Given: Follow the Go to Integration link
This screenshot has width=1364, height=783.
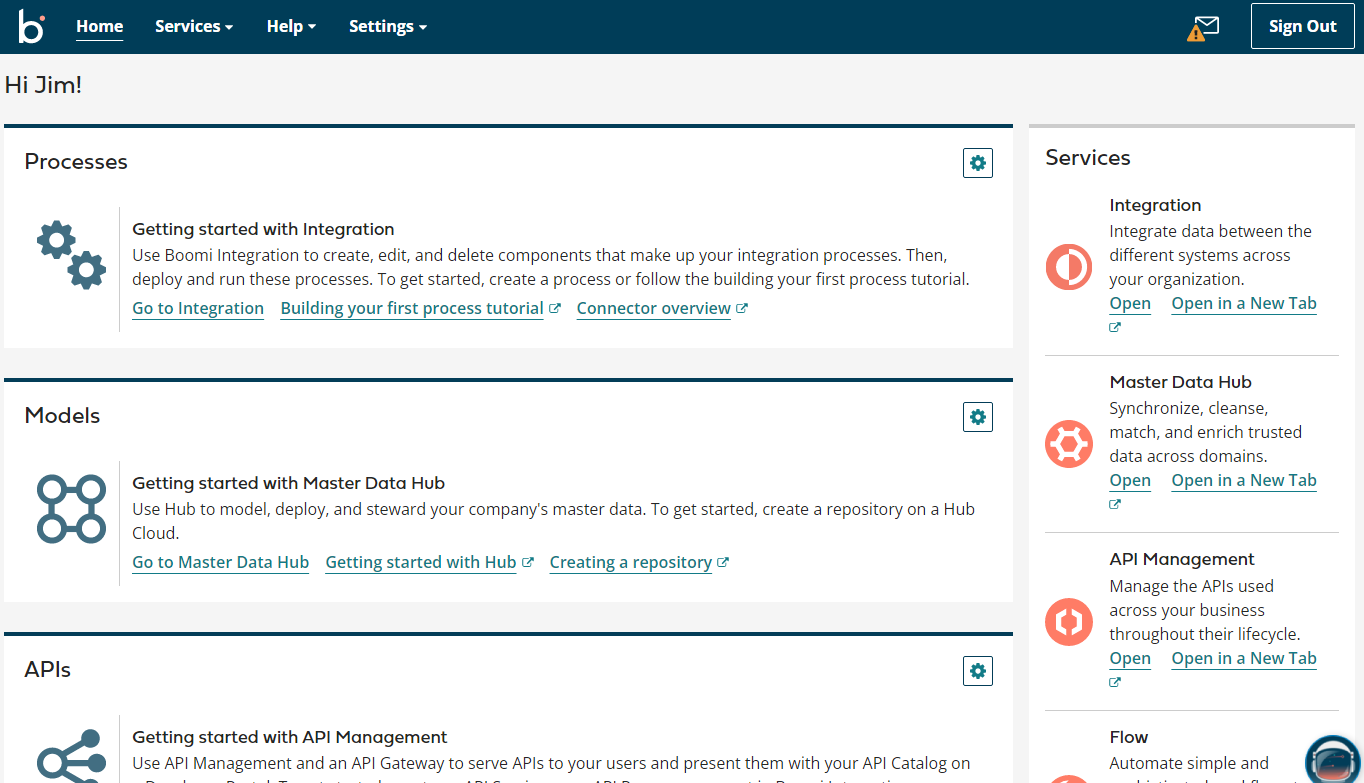Looking at the screenshot, I should point(198,309).
